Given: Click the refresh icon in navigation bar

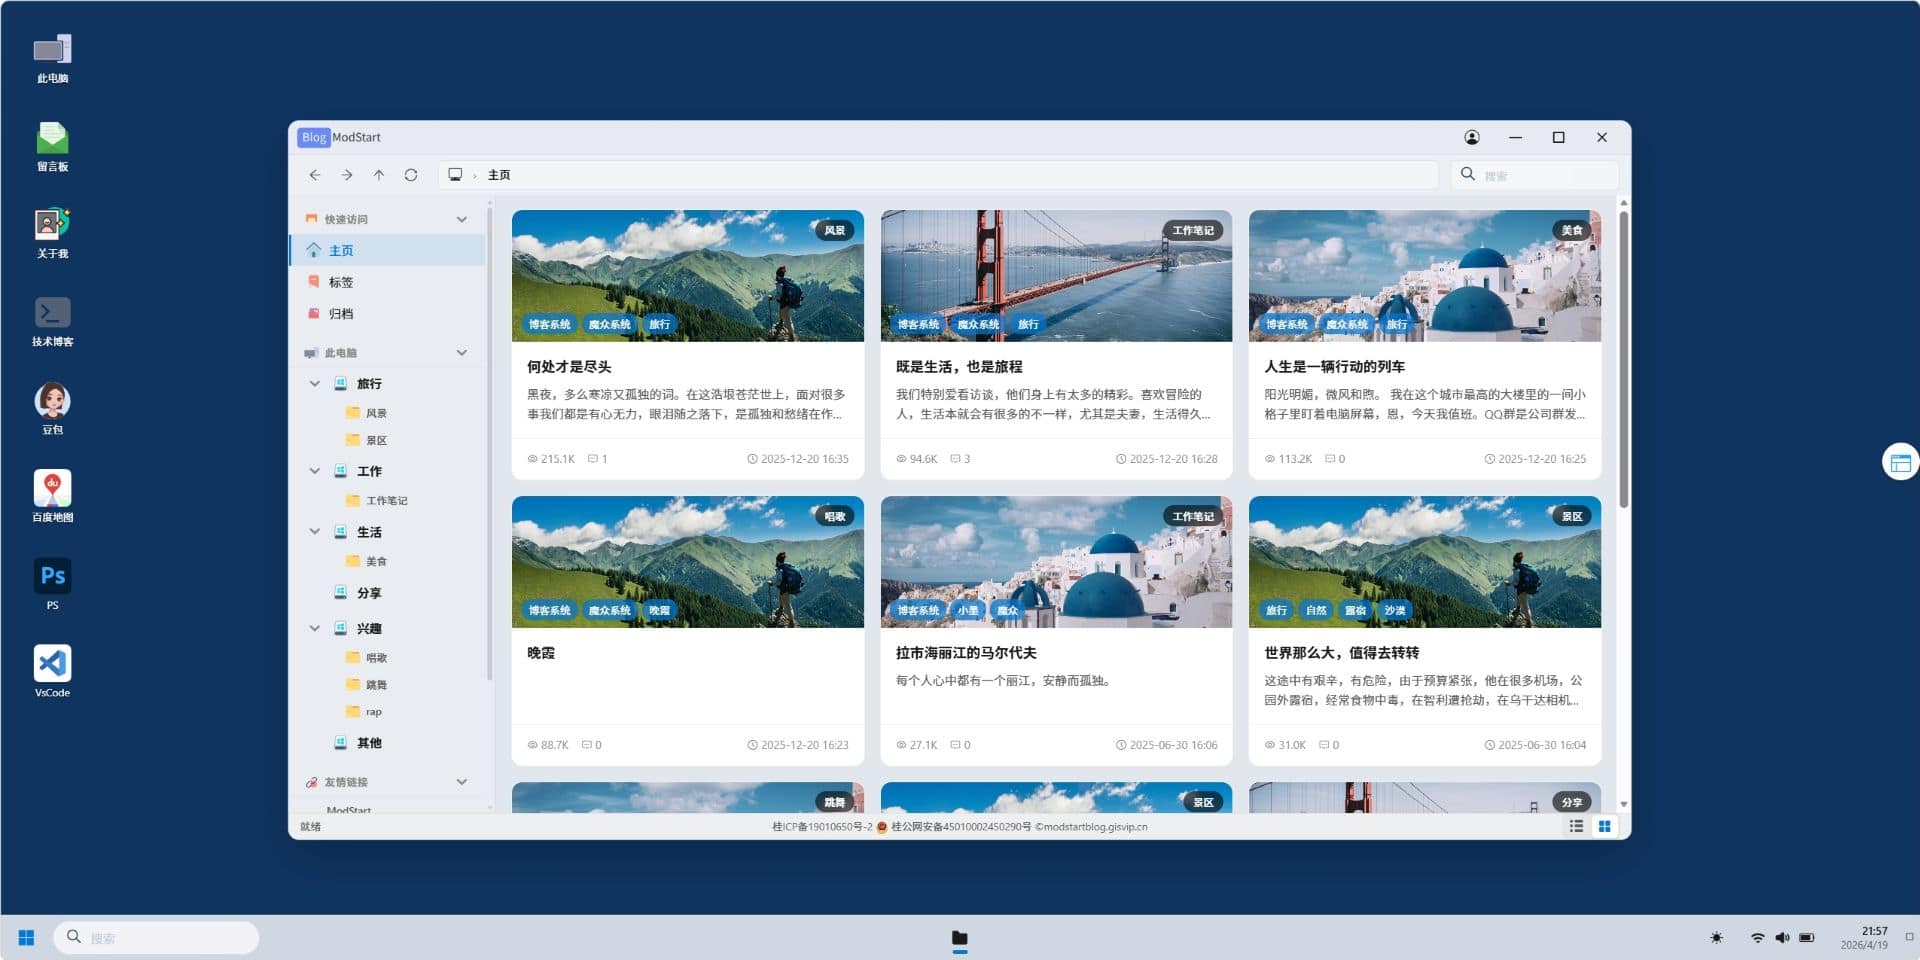Looking at the screenshot, I should click(410, 175).
